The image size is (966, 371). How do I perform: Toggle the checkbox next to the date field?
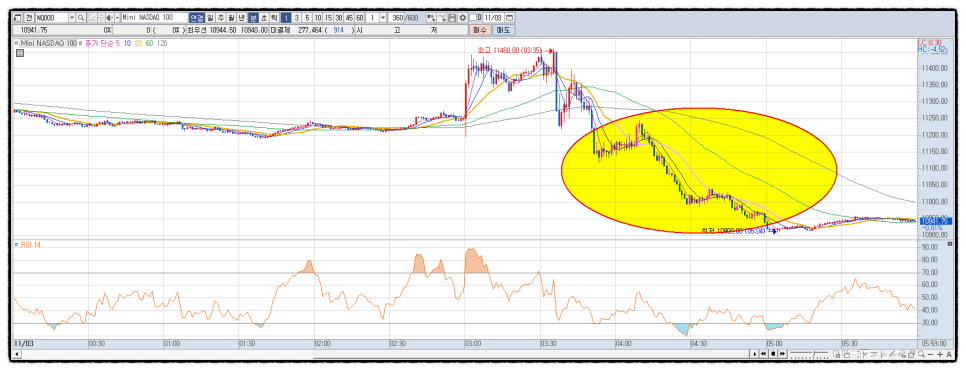(473, 17)
